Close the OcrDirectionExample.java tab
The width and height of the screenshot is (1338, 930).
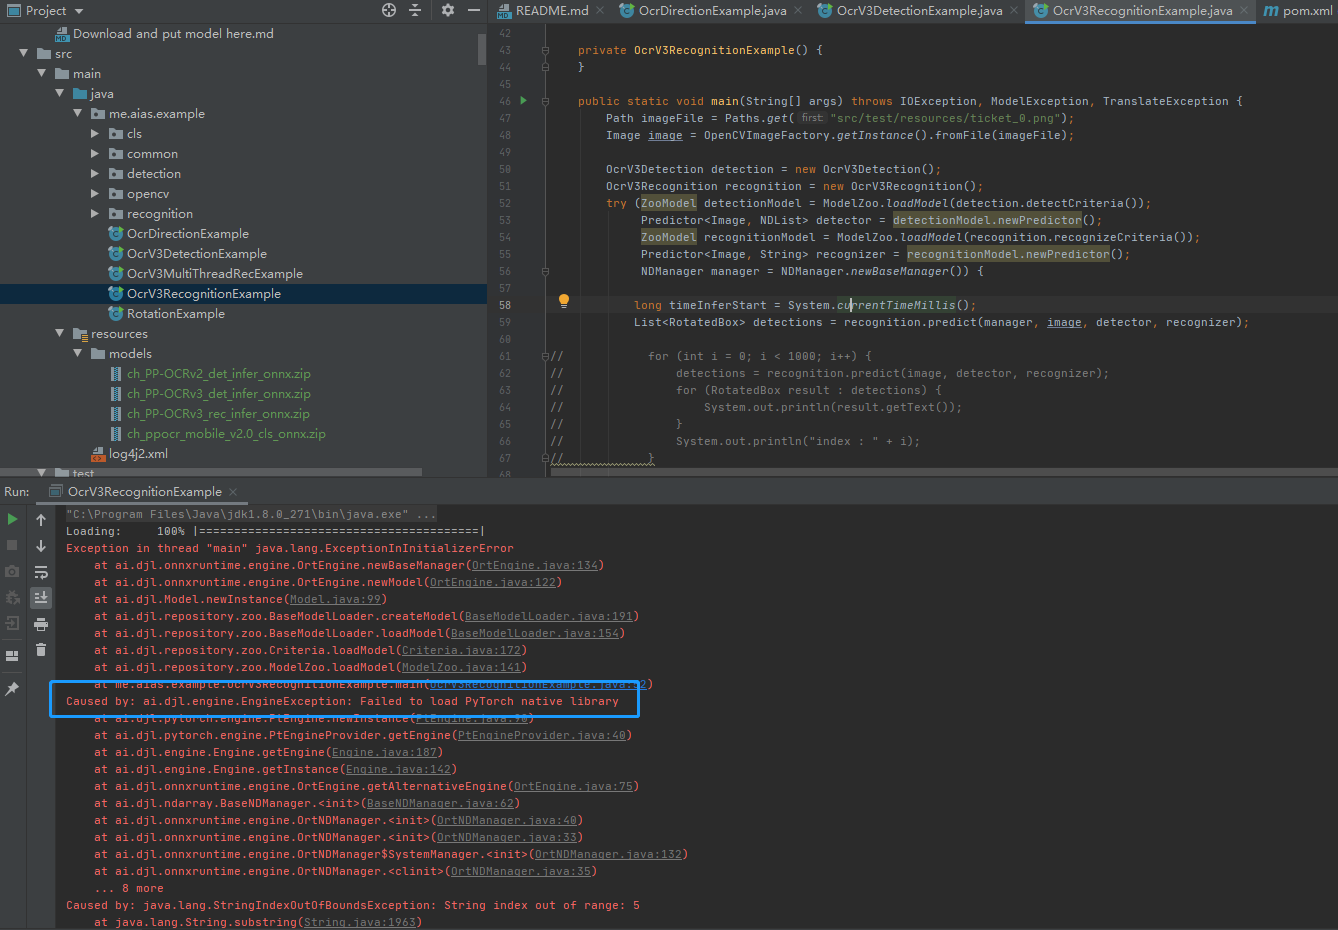point(800,10)
